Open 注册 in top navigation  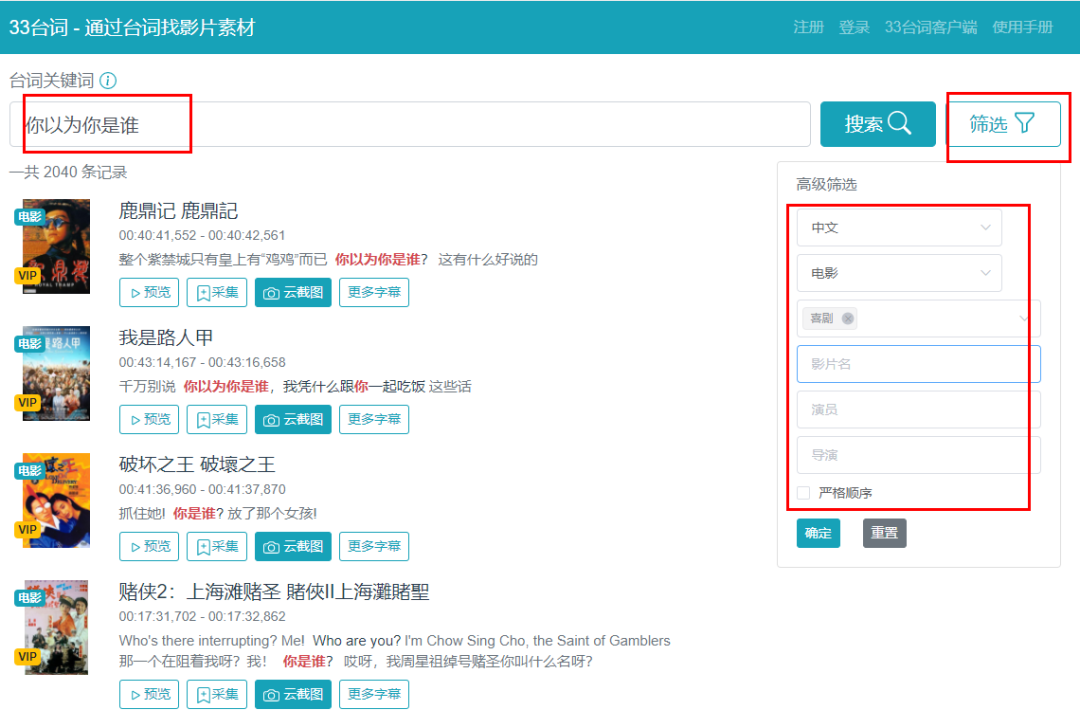(x=808, y=27)
